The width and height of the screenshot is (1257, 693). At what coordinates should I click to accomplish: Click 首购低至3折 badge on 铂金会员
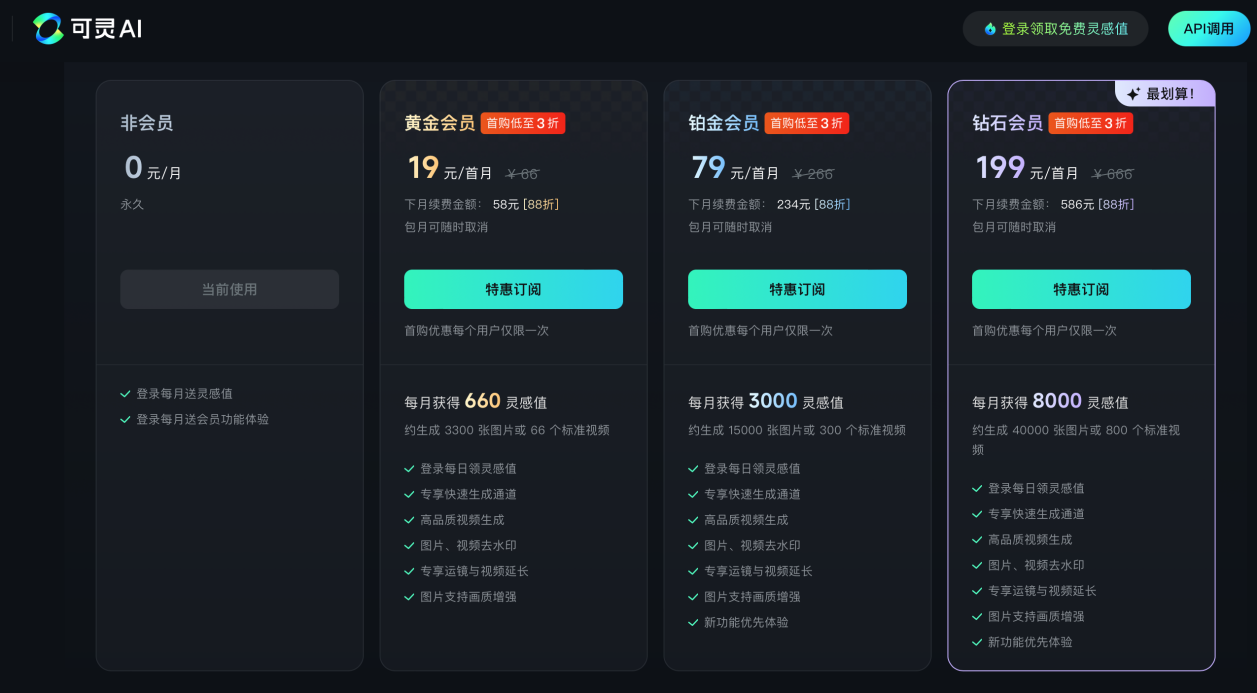pyautogui.click(x=807, y=123)
